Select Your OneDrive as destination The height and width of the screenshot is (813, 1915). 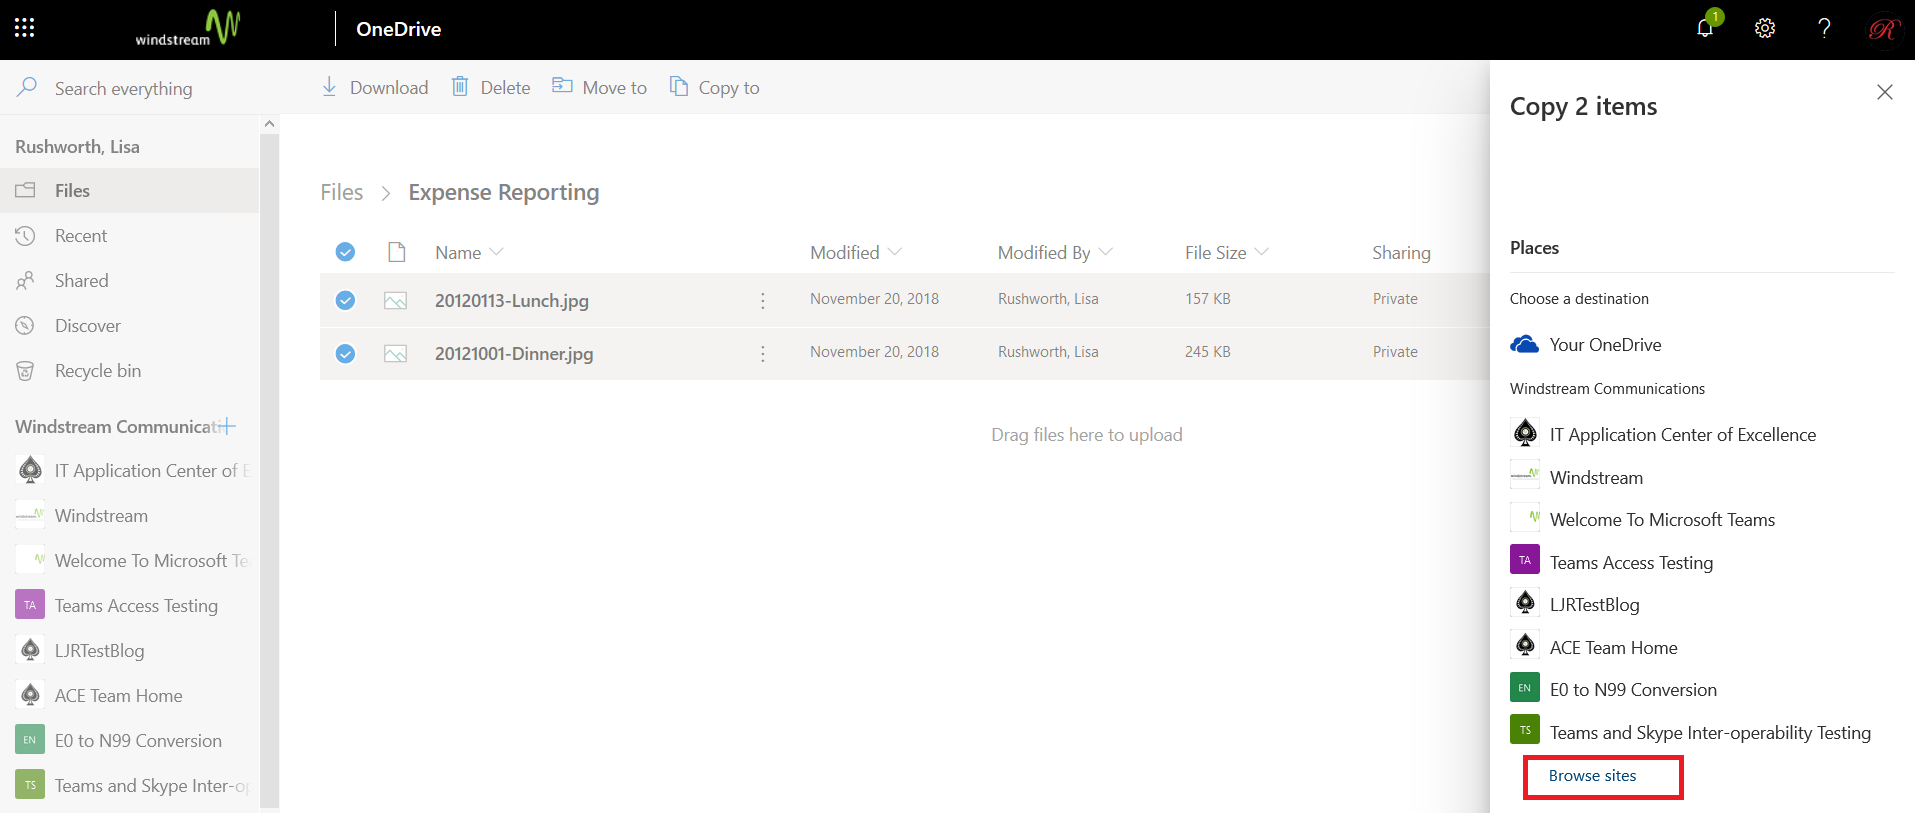(1586, 345)
